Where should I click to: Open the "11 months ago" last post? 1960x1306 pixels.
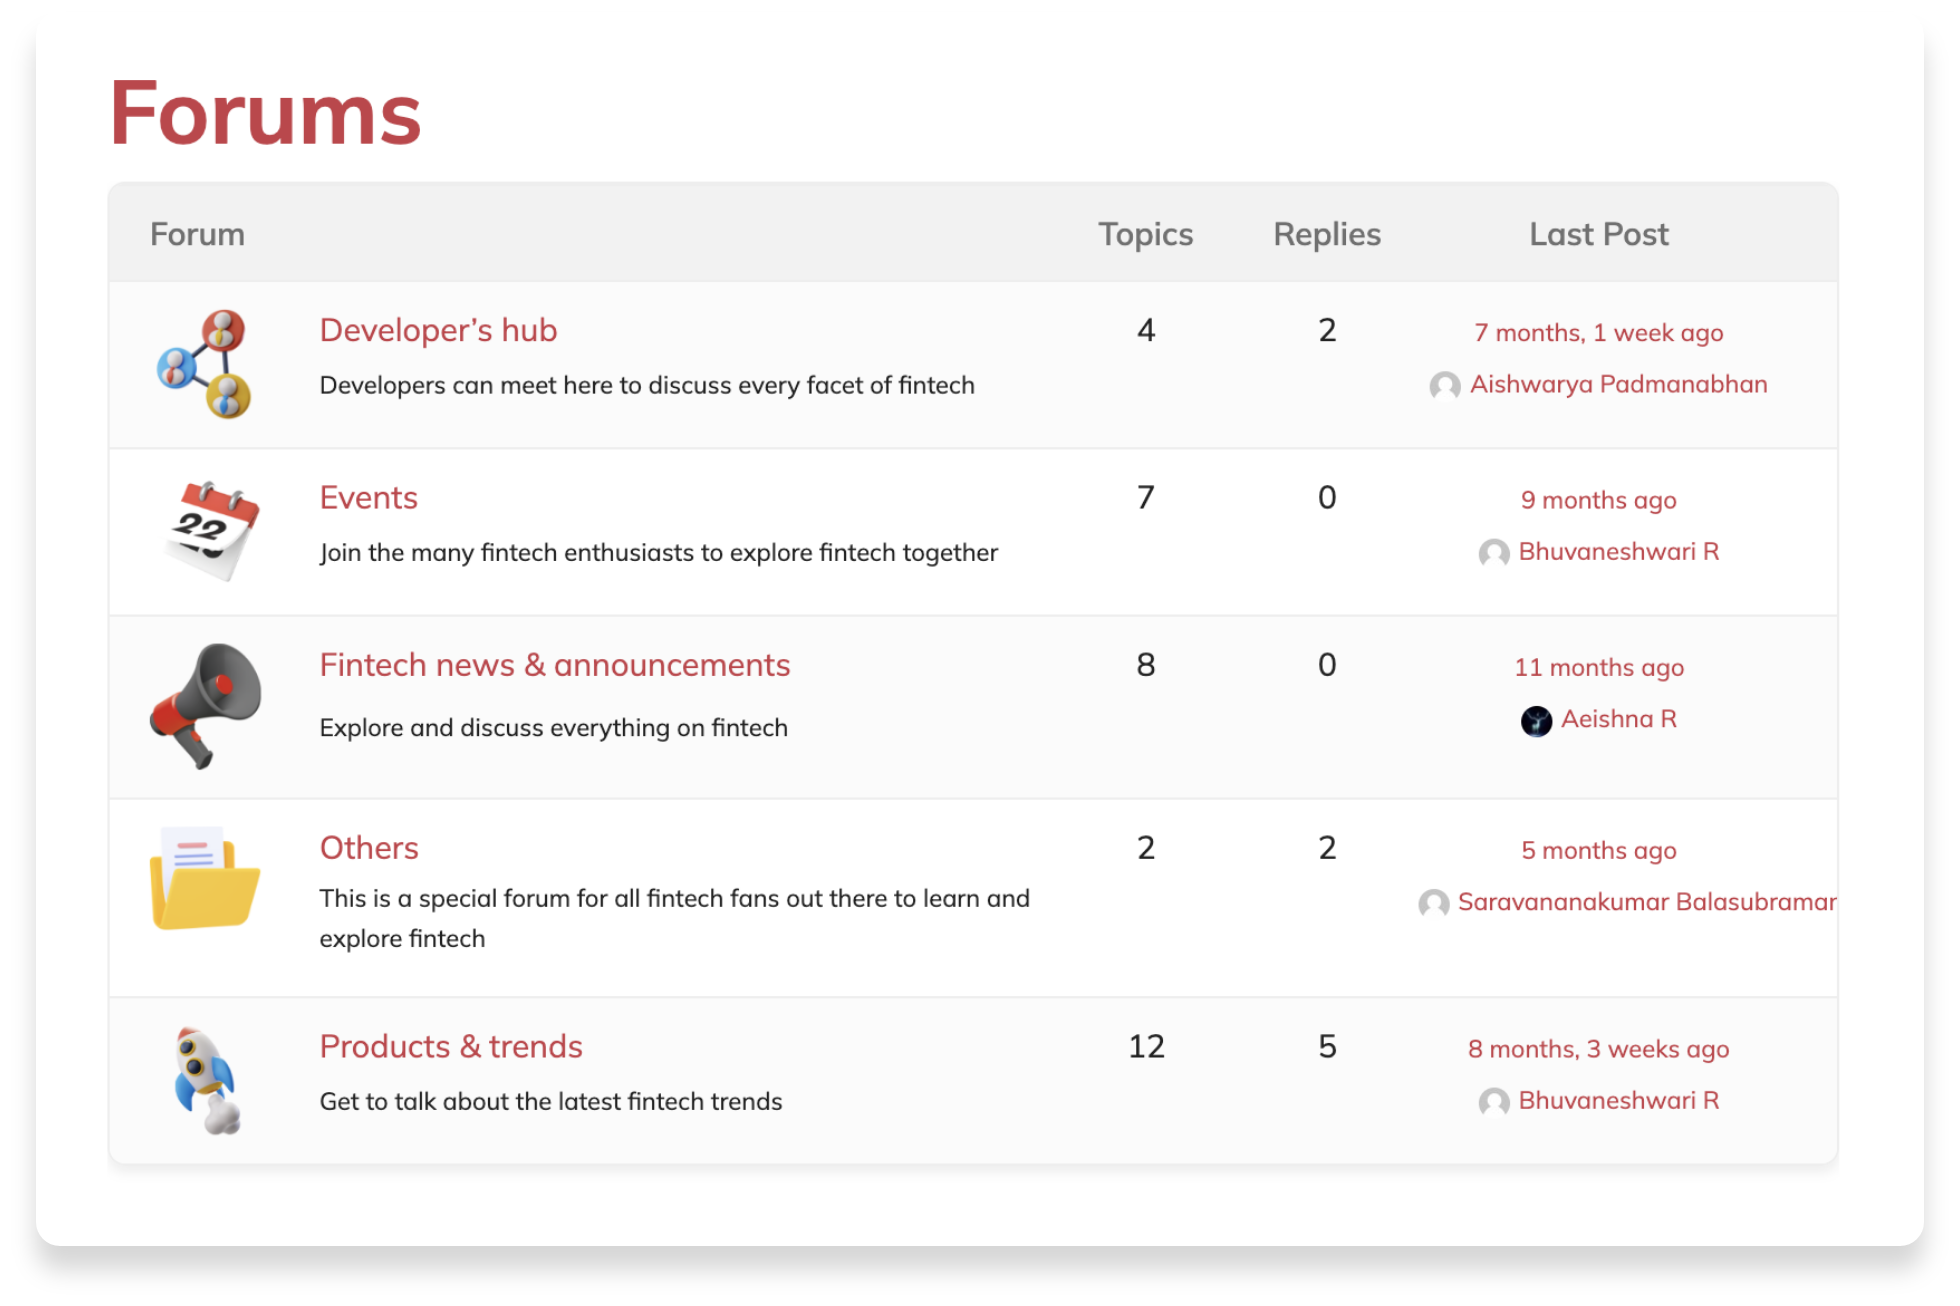click(x=1598, y=667)
